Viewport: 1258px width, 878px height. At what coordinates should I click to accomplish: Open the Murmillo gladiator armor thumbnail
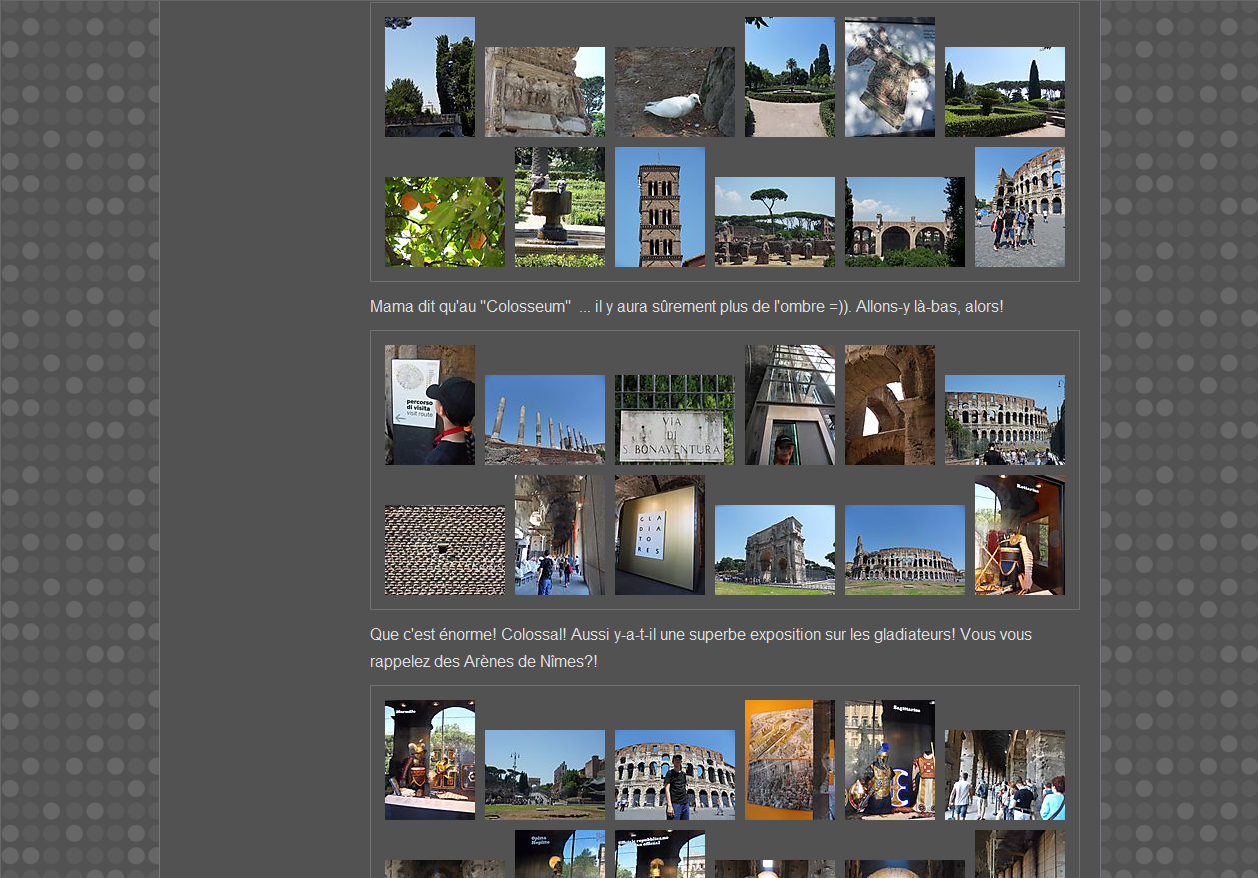coord(429,760)
